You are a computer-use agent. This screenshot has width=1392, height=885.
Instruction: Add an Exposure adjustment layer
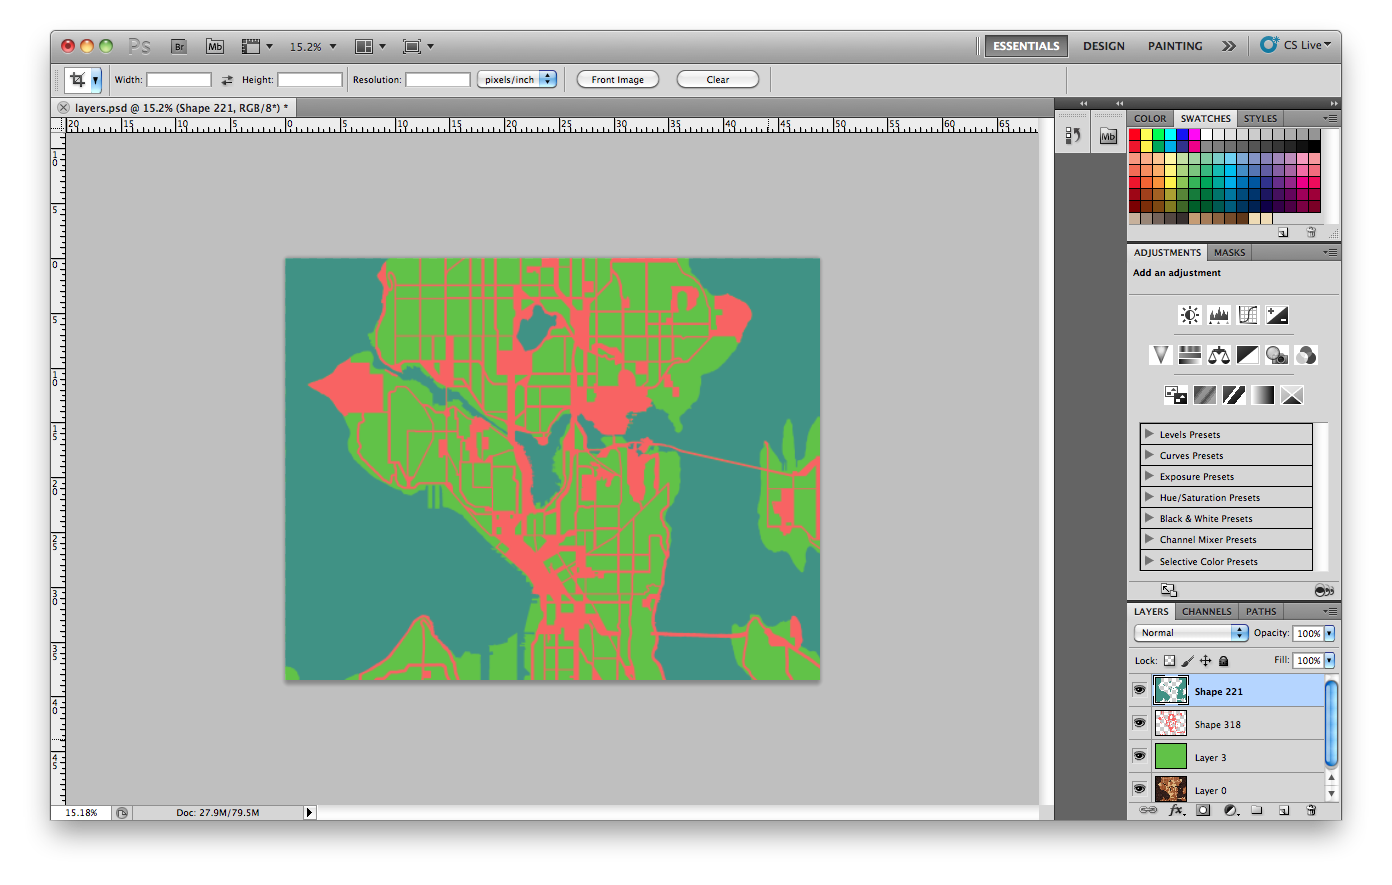click(x=1276, y=315)
